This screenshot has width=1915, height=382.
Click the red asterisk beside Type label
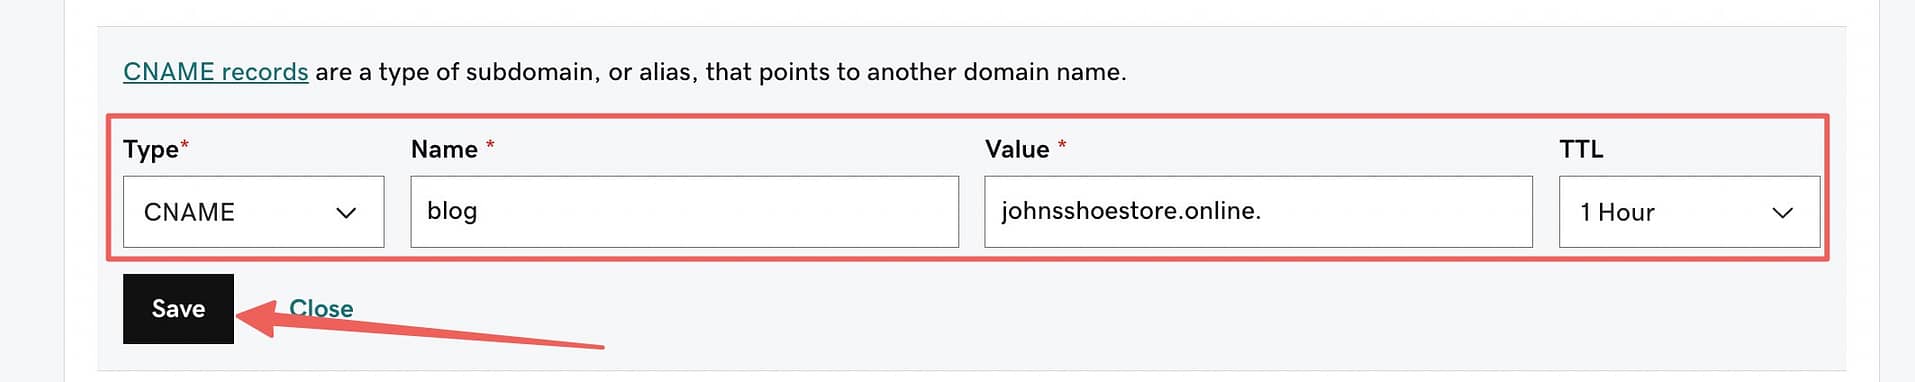[185, 146]
